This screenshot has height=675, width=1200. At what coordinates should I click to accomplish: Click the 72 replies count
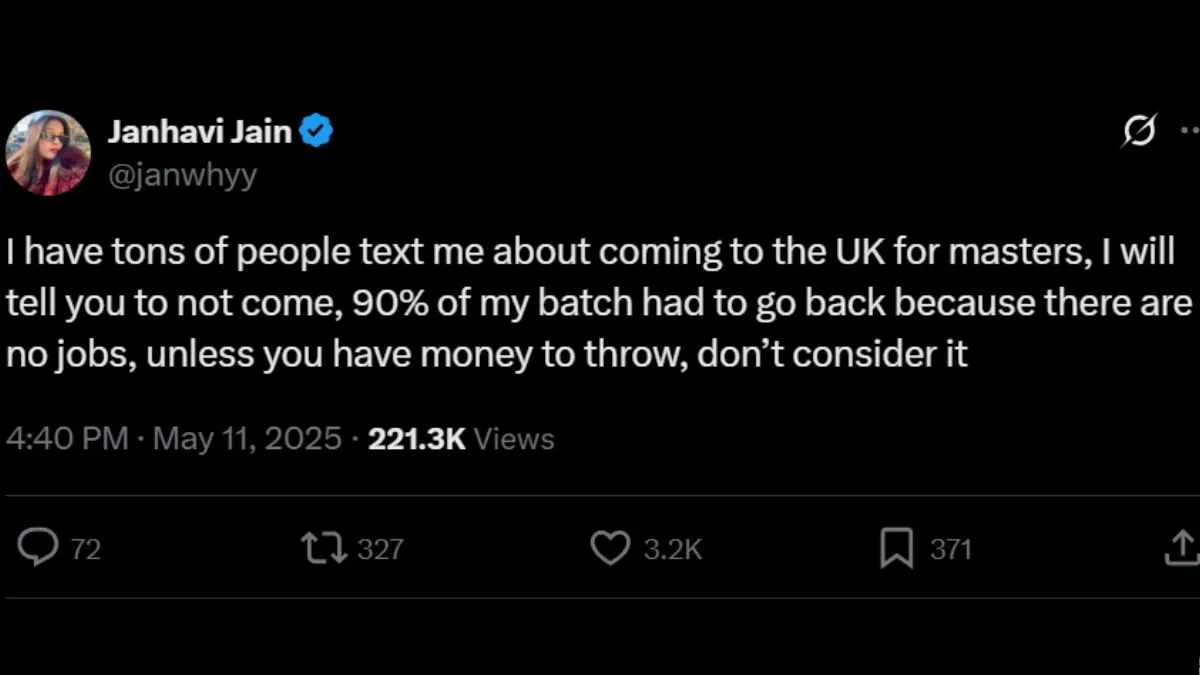[87, 549]
